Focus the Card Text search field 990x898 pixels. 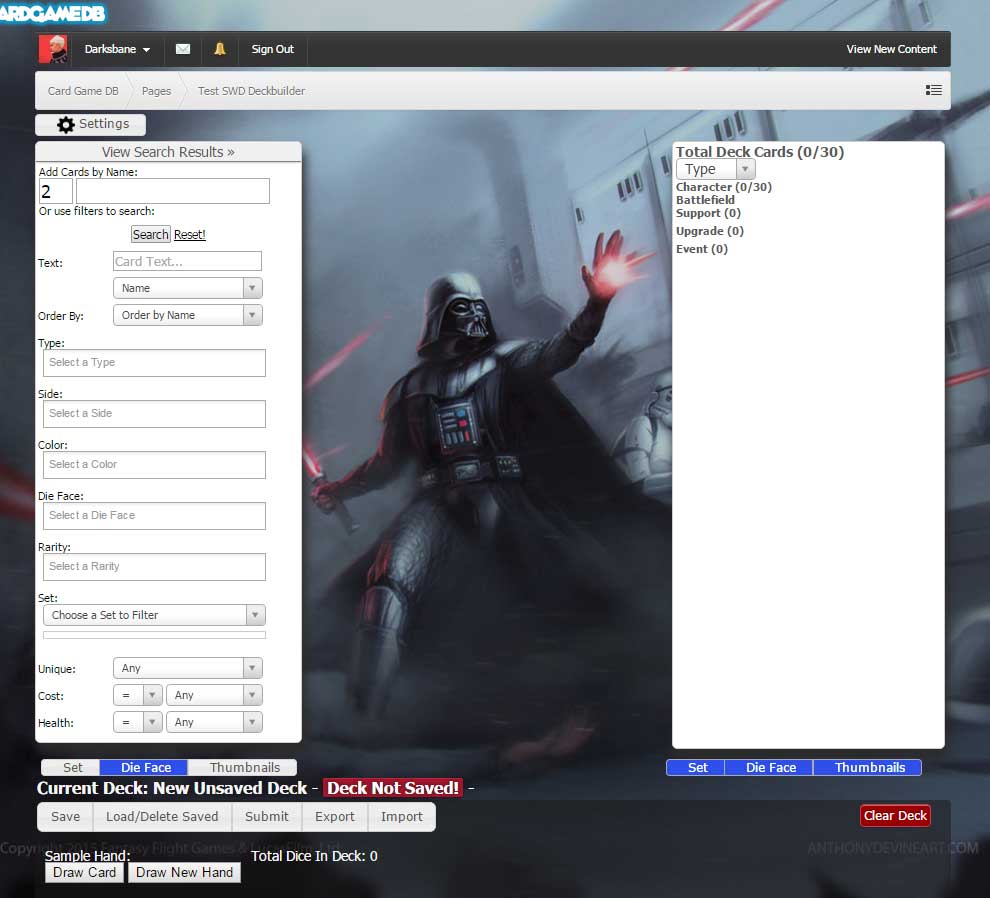[x=188, y=261]
